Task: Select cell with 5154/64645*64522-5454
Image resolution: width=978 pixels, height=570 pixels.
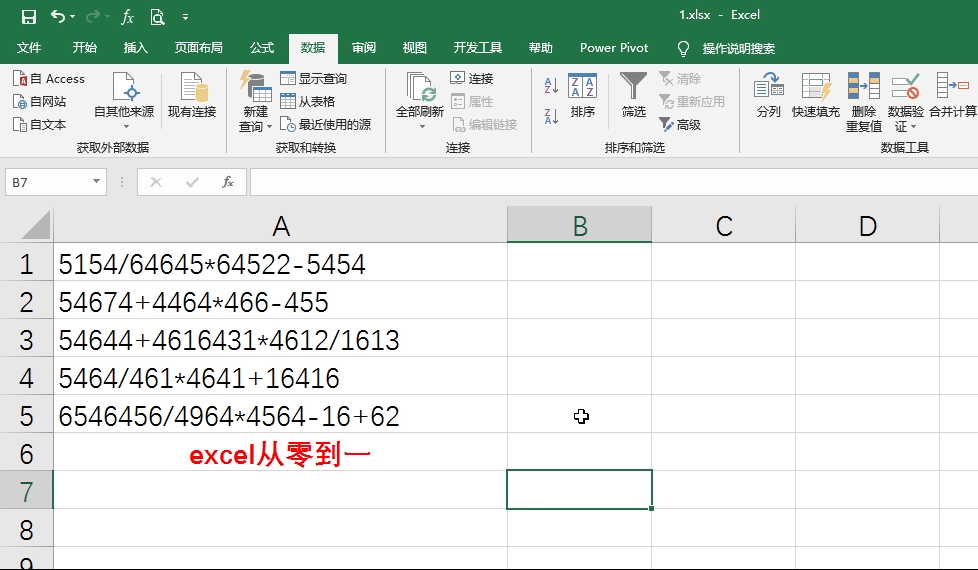Action: point(280,262)
